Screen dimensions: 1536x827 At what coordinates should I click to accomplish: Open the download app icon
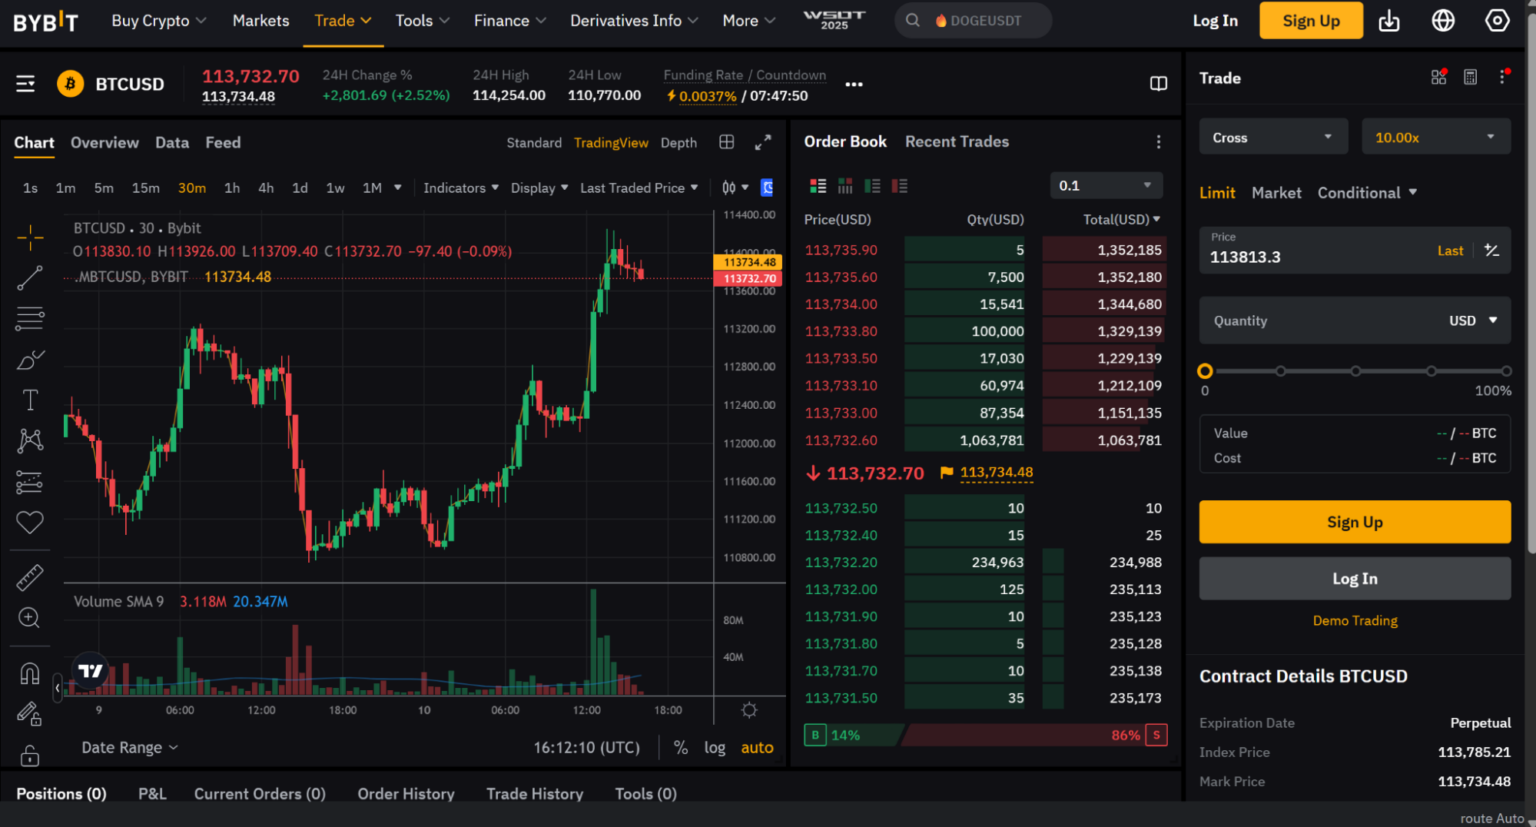1389,21
